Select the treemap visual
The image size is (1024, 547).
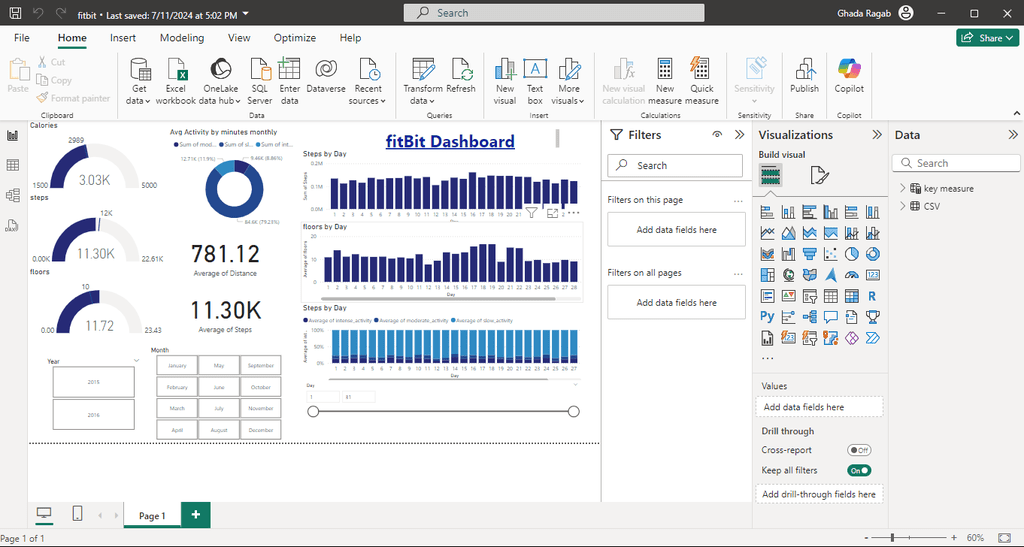click(x=767, y=275)
